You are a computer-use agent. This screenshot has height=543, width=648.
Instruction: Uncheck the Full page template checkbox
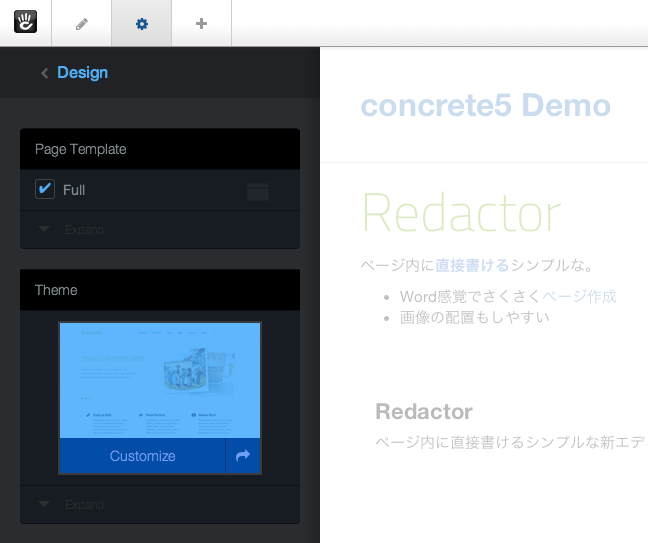coord(45,189)
